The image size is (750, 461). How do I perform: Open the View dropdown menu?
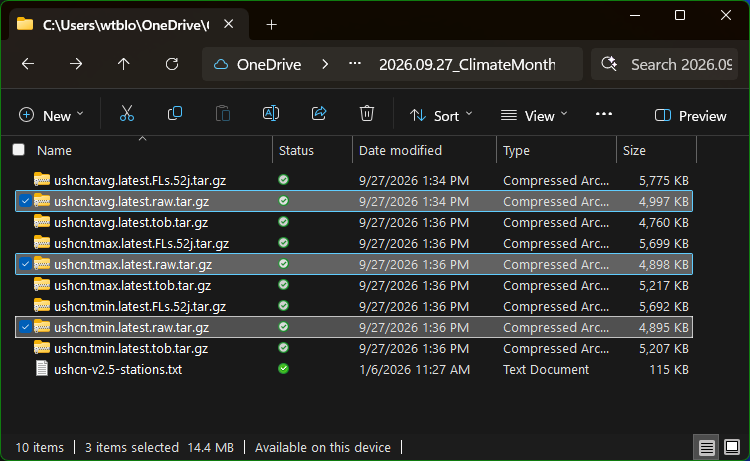[534, 115]
